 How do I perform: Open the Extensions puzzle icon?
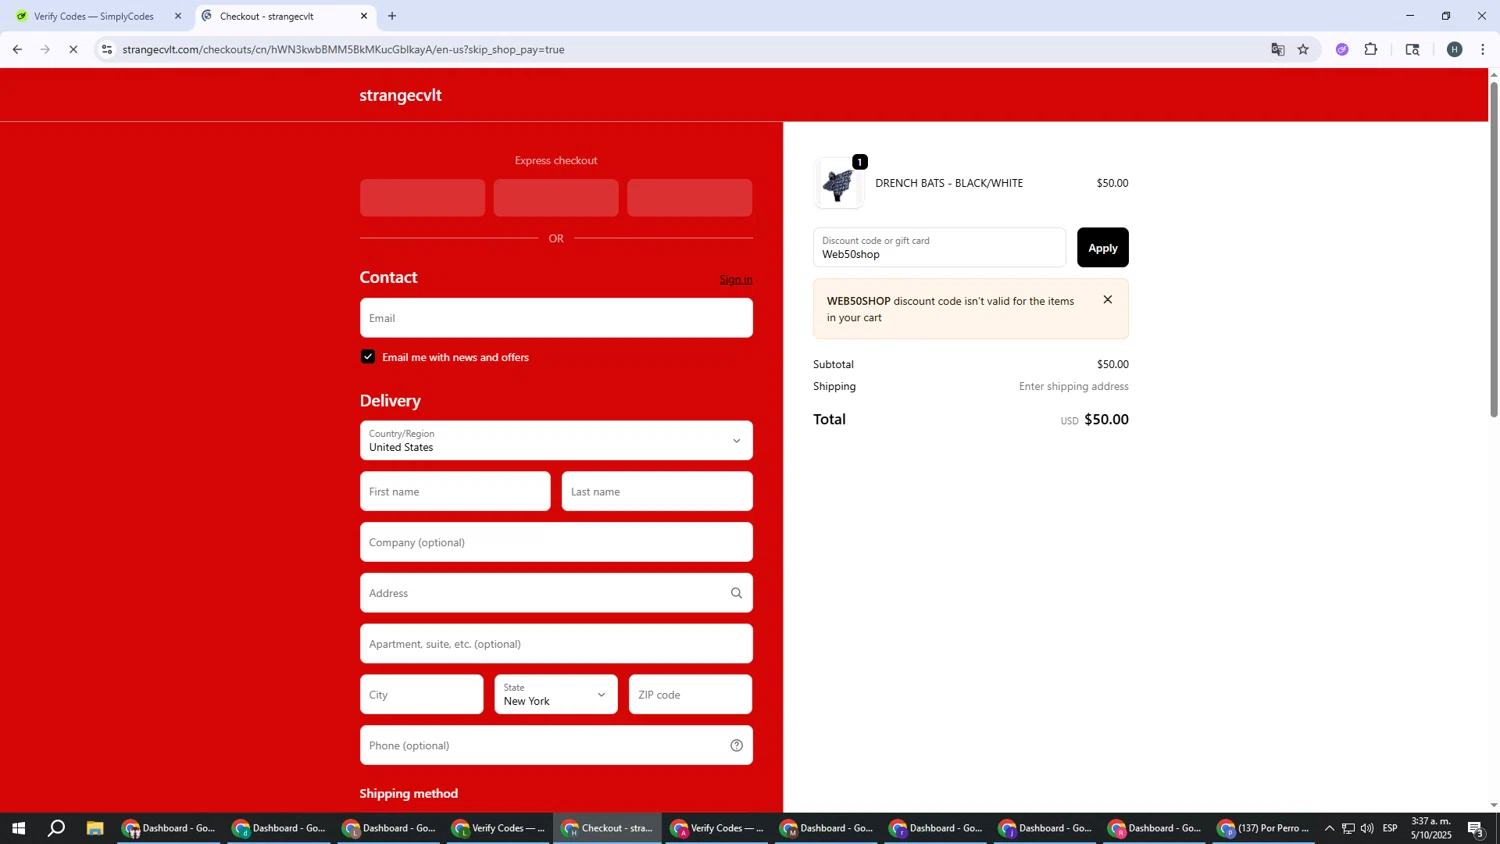1371,49
